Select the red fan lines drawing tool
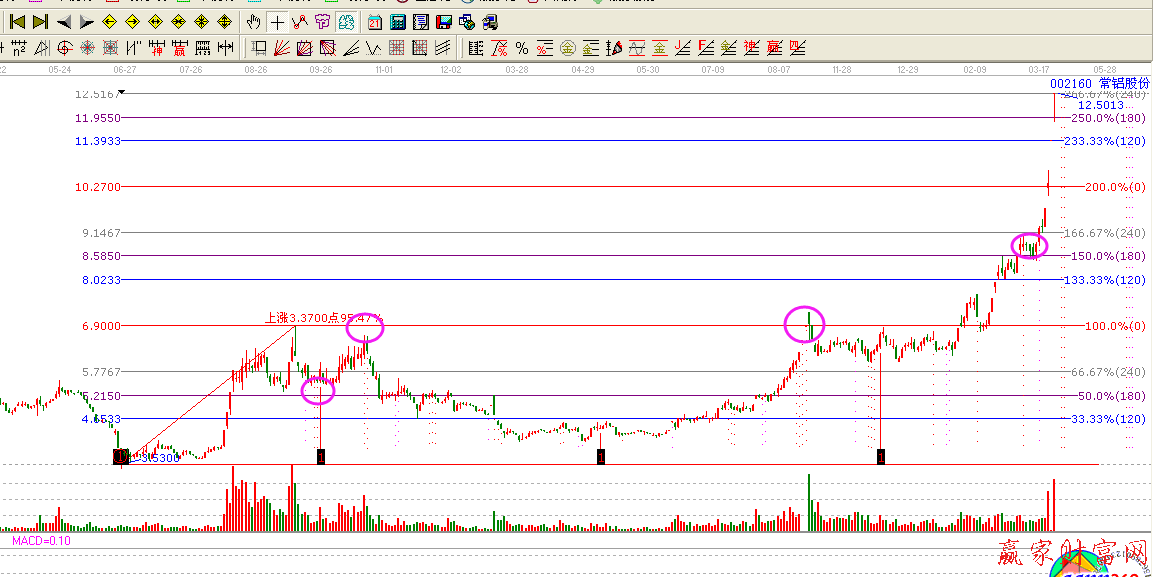Screen dimensions: 1153x577 (282, 47)
